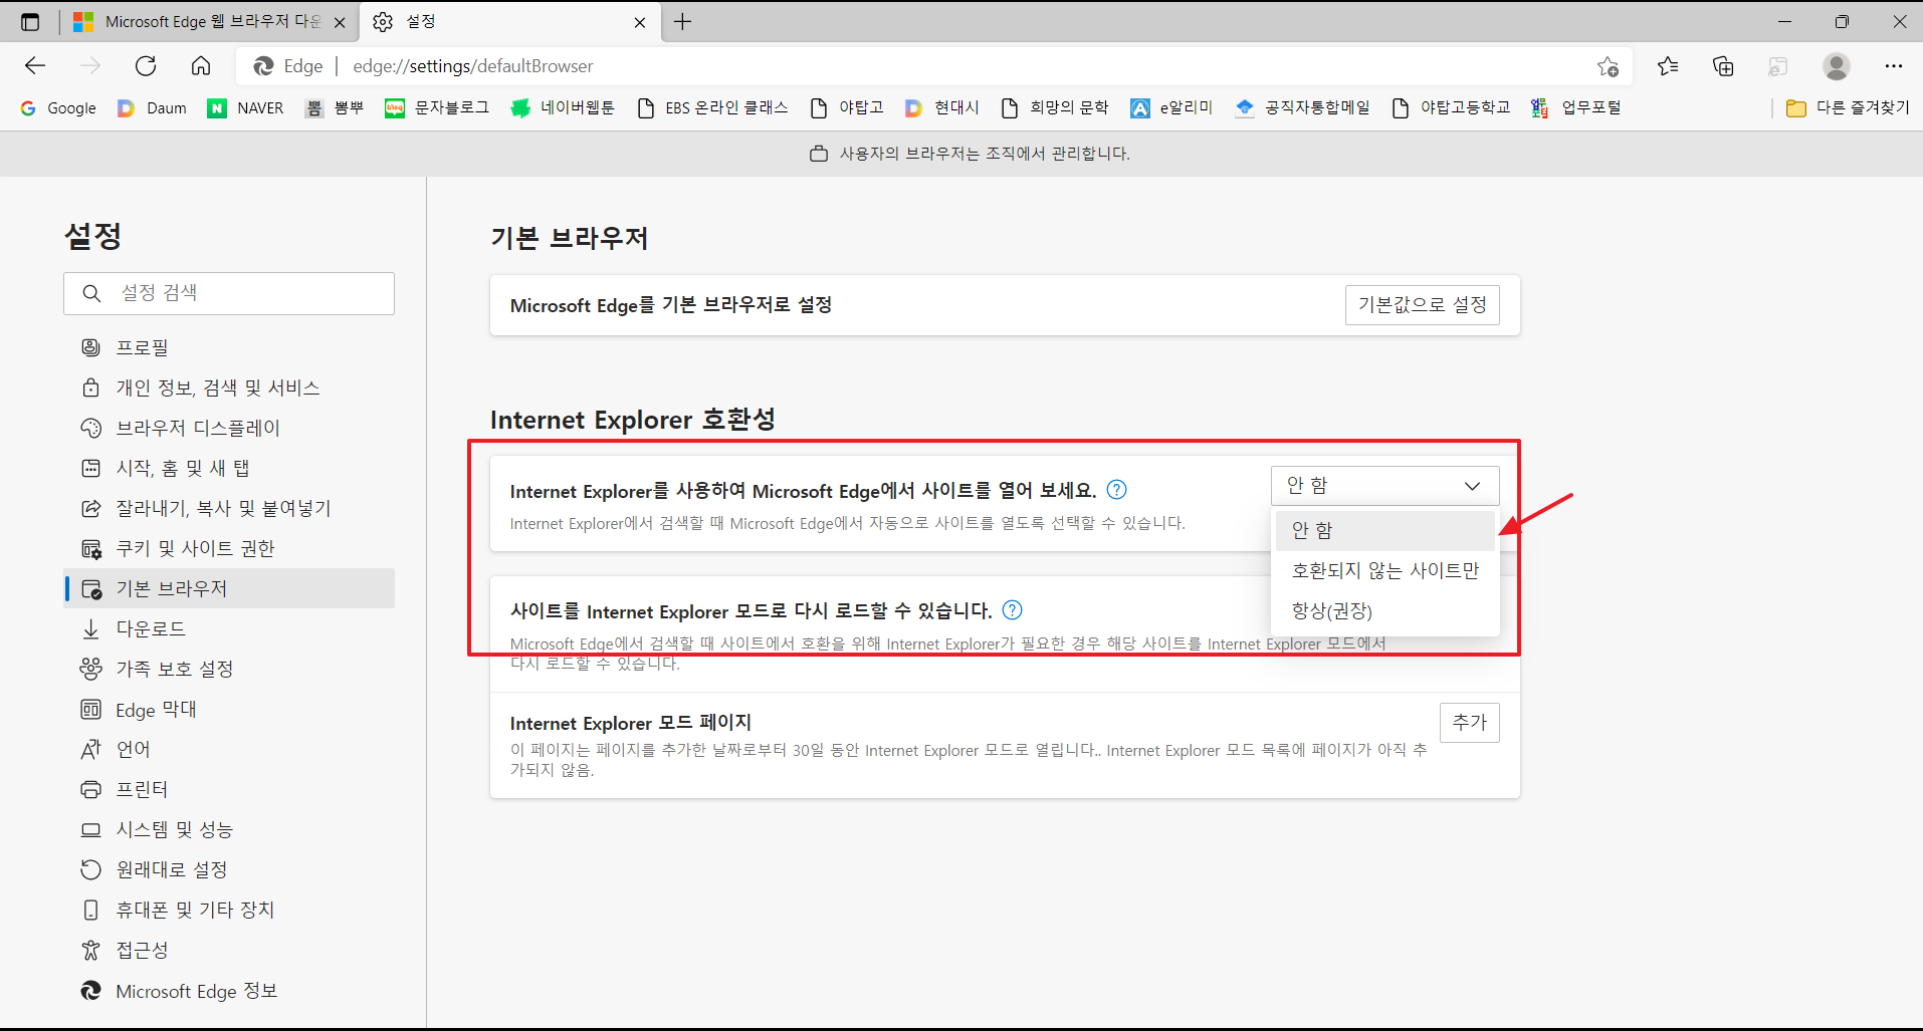
Task: Click the browser back arrow
Action: coord(35,66)
